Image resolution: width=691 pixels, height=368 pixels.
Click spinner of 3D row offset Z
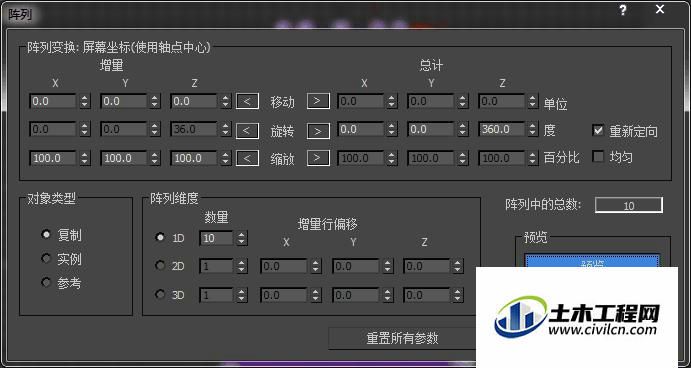click(458, 295)
